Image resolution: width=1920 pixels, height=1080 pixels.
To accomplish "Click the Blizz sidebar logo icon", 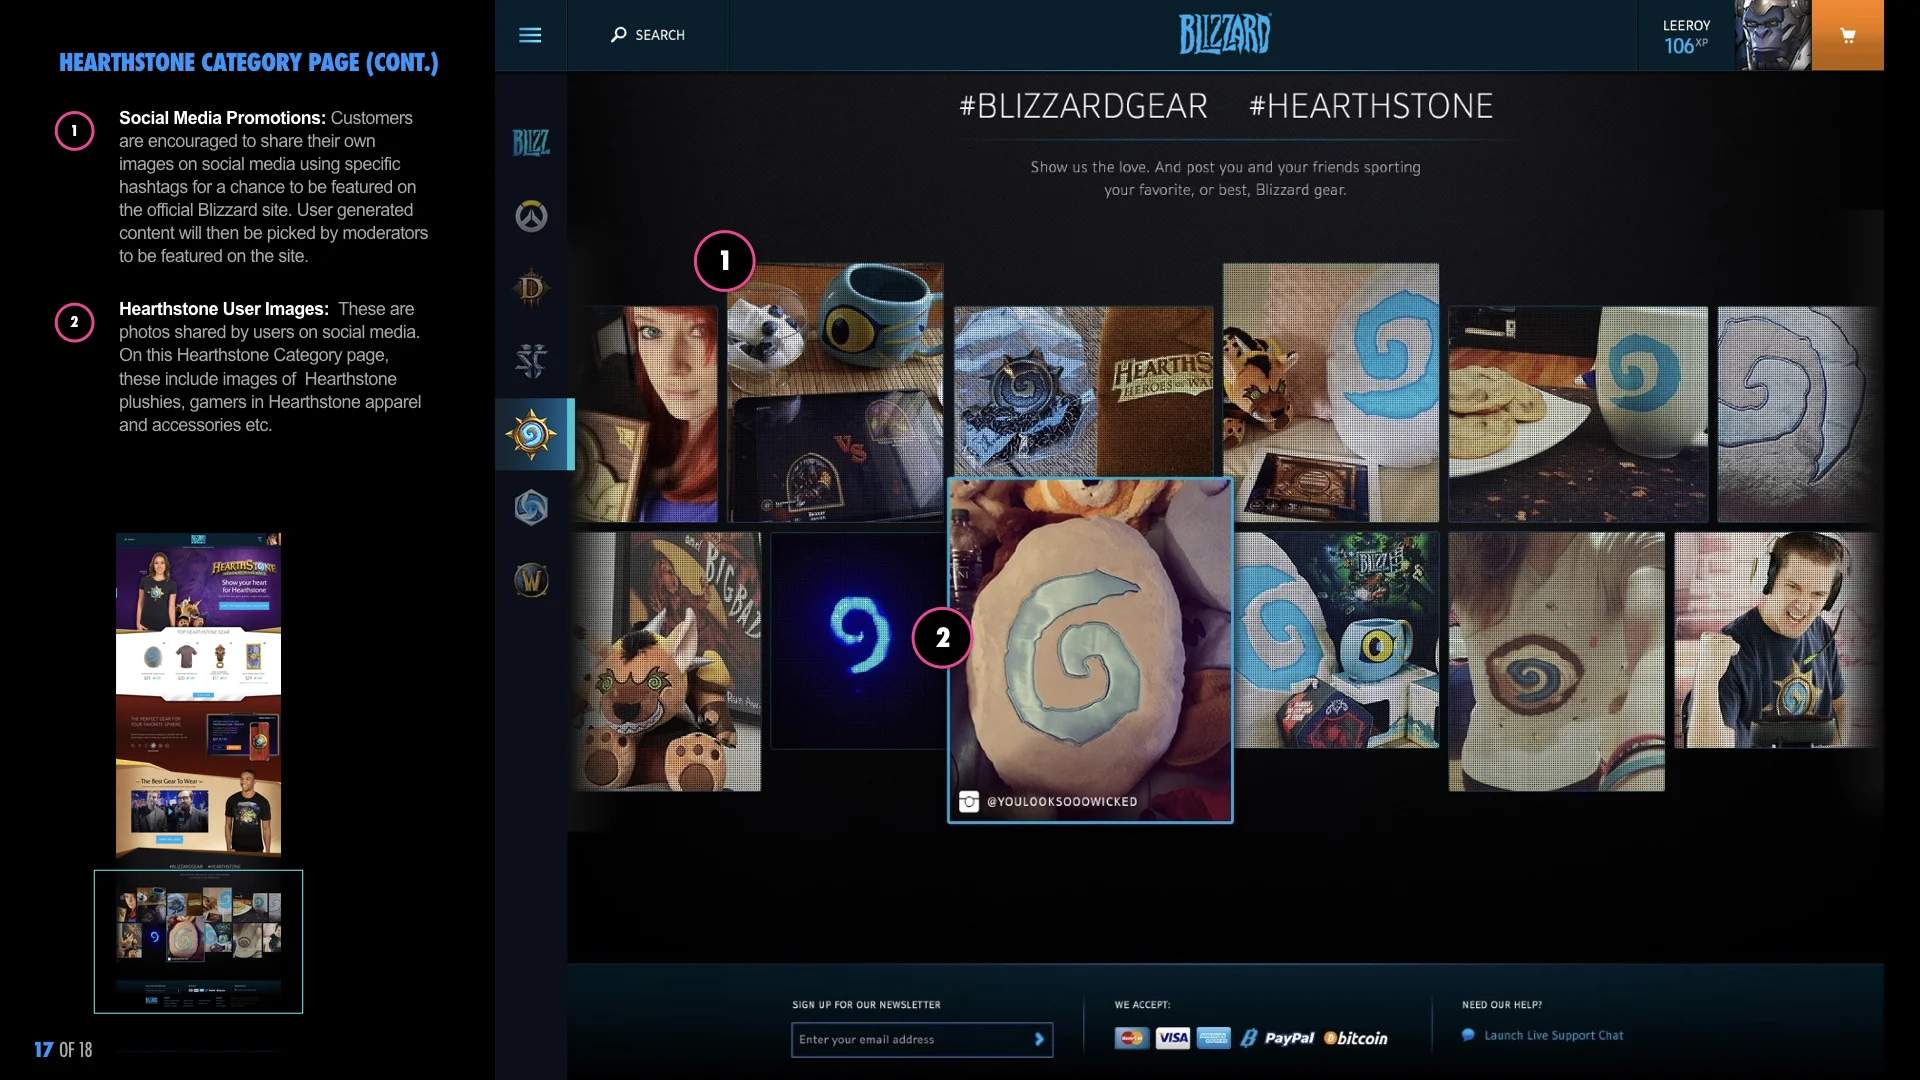I will 531,143.
